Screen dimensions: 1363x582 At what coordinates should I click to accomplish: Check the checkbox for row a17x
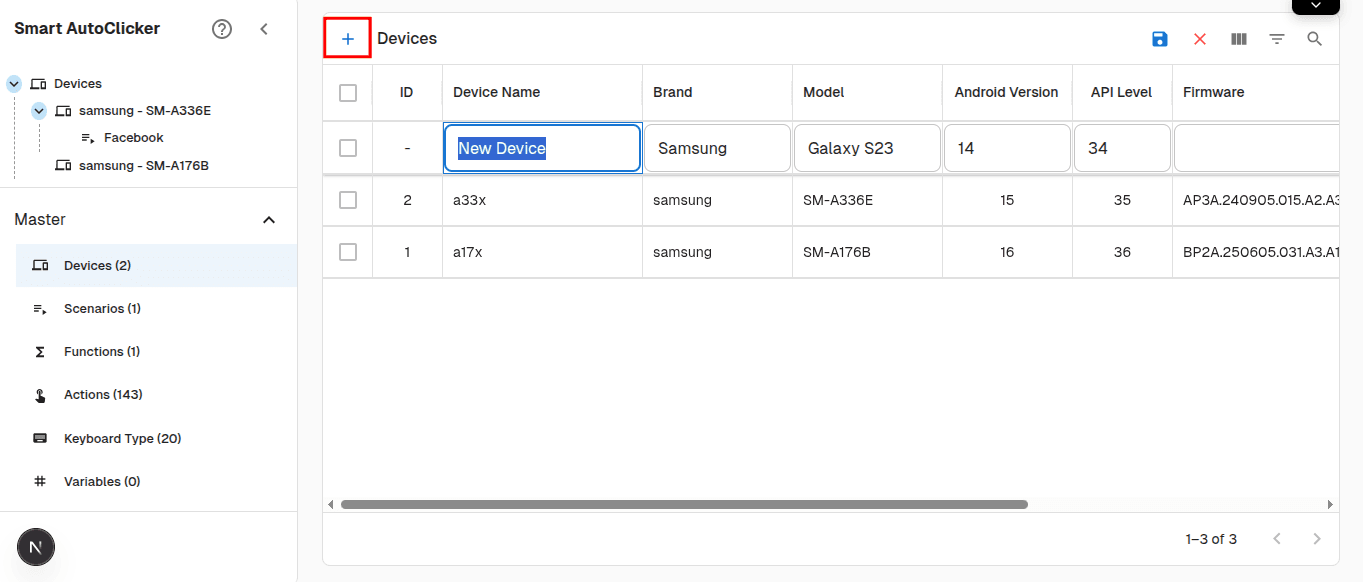[x=347, y=251]
